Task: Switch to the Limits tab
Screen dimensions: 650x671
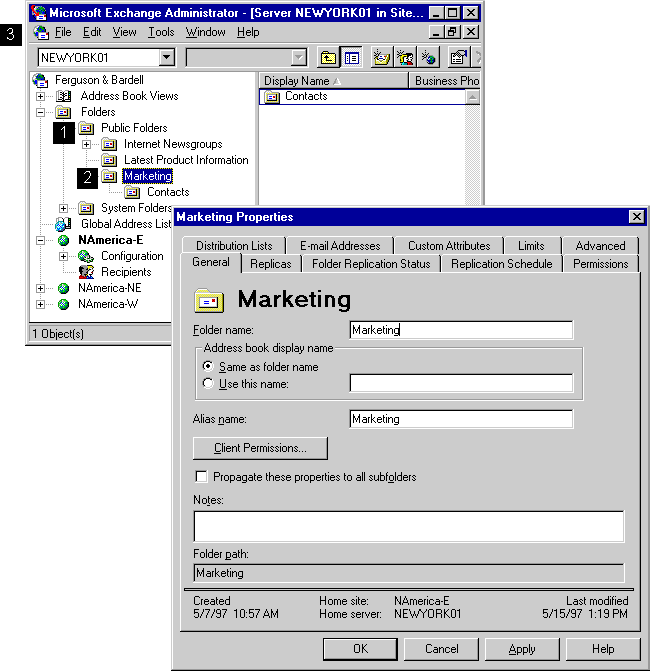Action: pyautogui.click(x=531, y=246)
